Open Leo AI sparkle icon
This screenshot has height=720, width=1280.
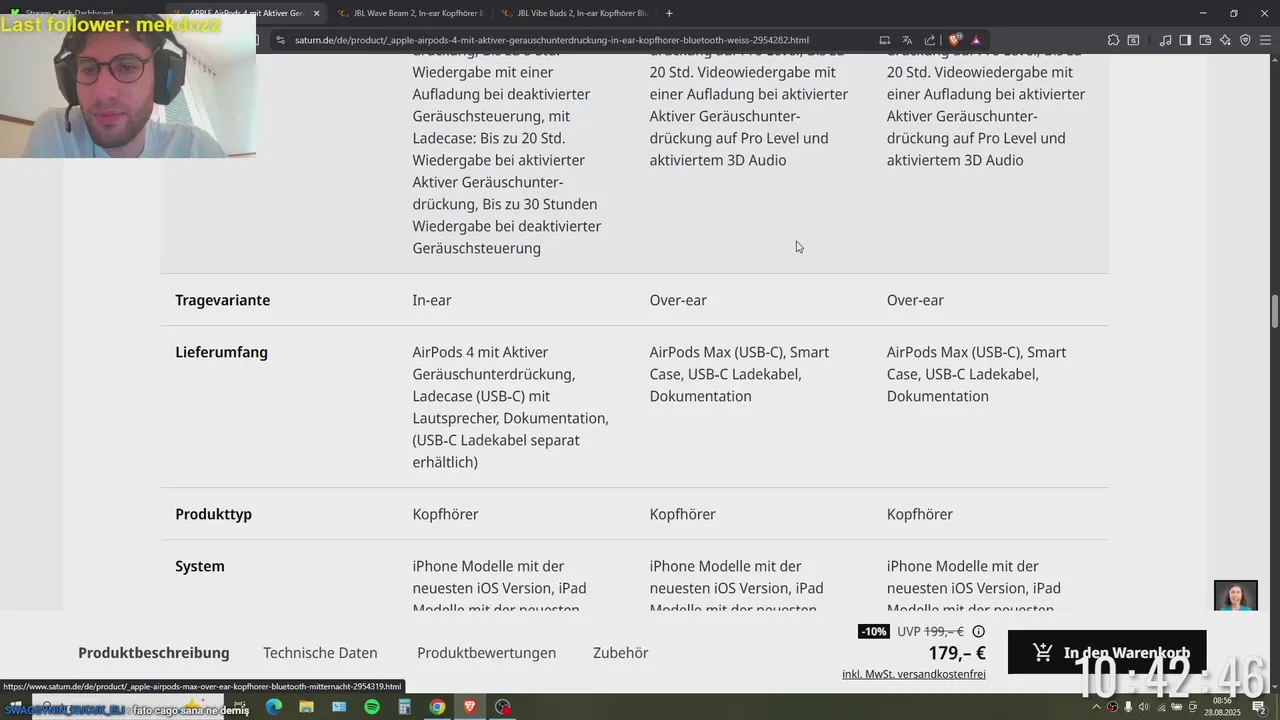[1225, 40]
